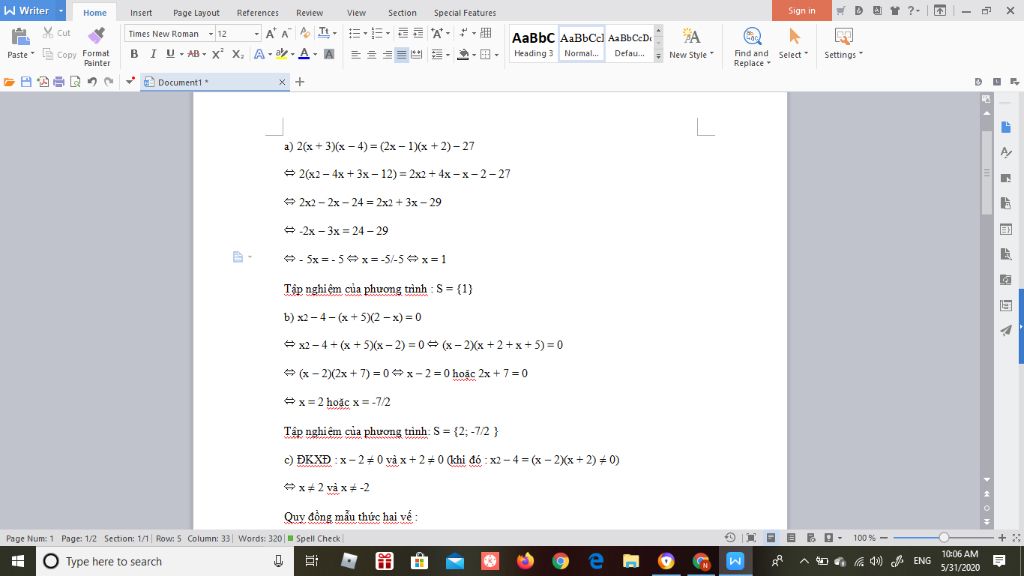Open the Writer application menu button
This screenshot has height=576, width=1024.
(33, 10)
